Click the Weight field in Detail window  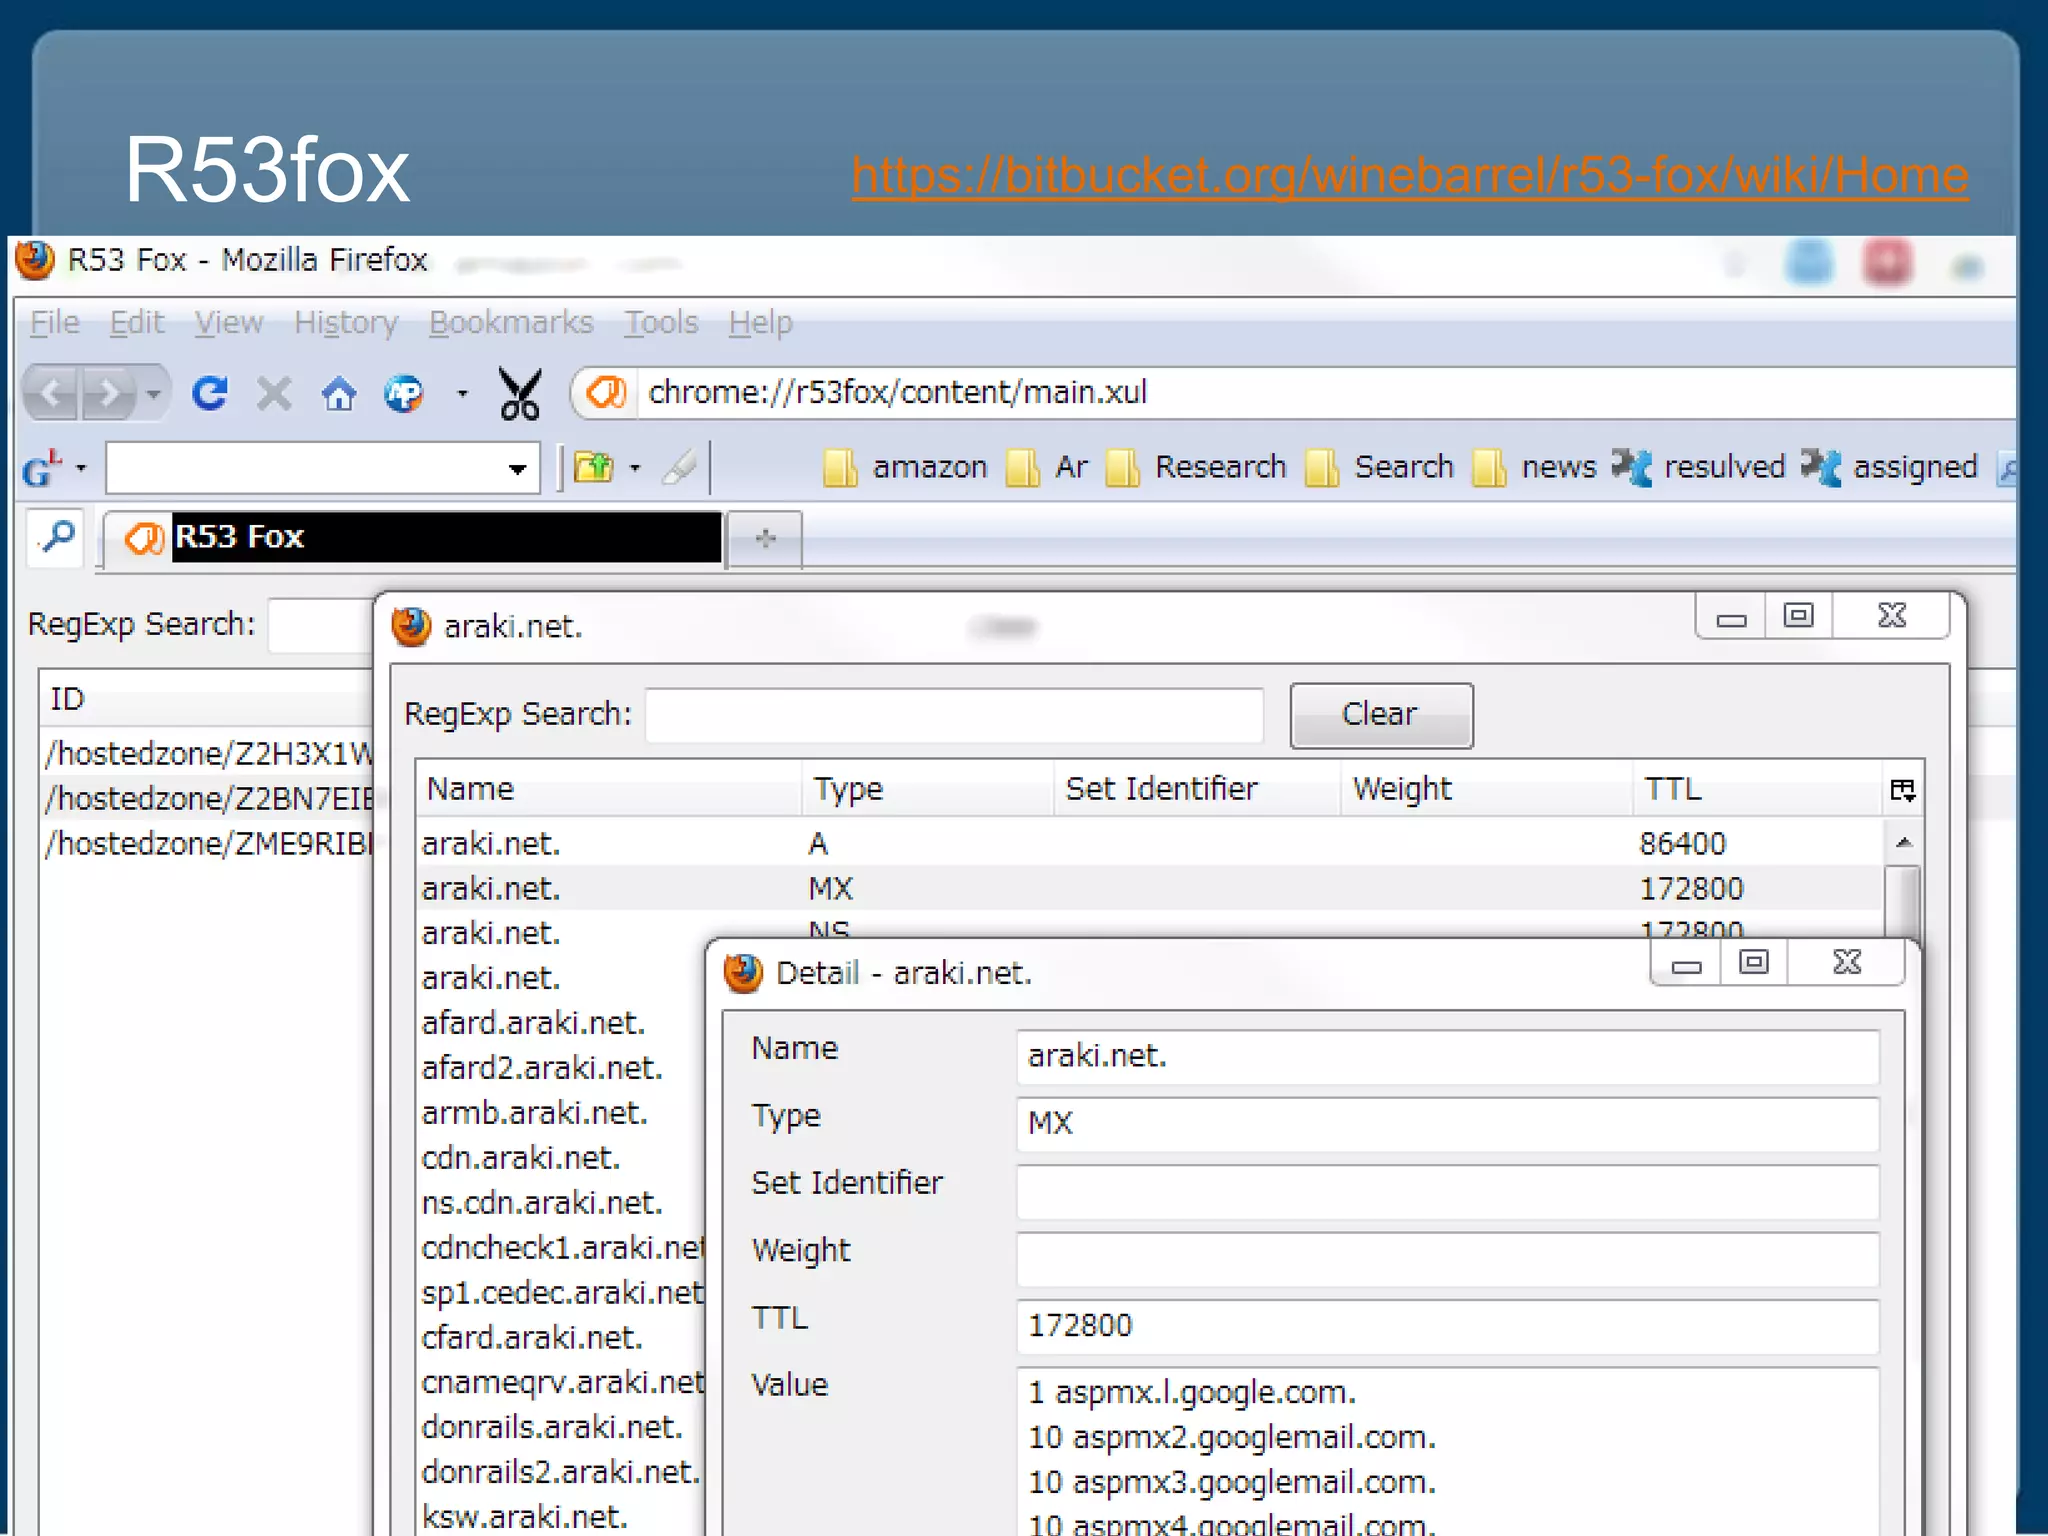tap(1448, 1259)
